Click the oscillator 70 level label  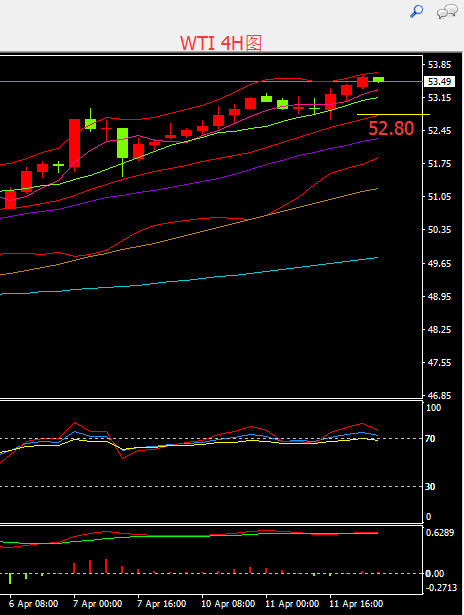click(430, 439)
